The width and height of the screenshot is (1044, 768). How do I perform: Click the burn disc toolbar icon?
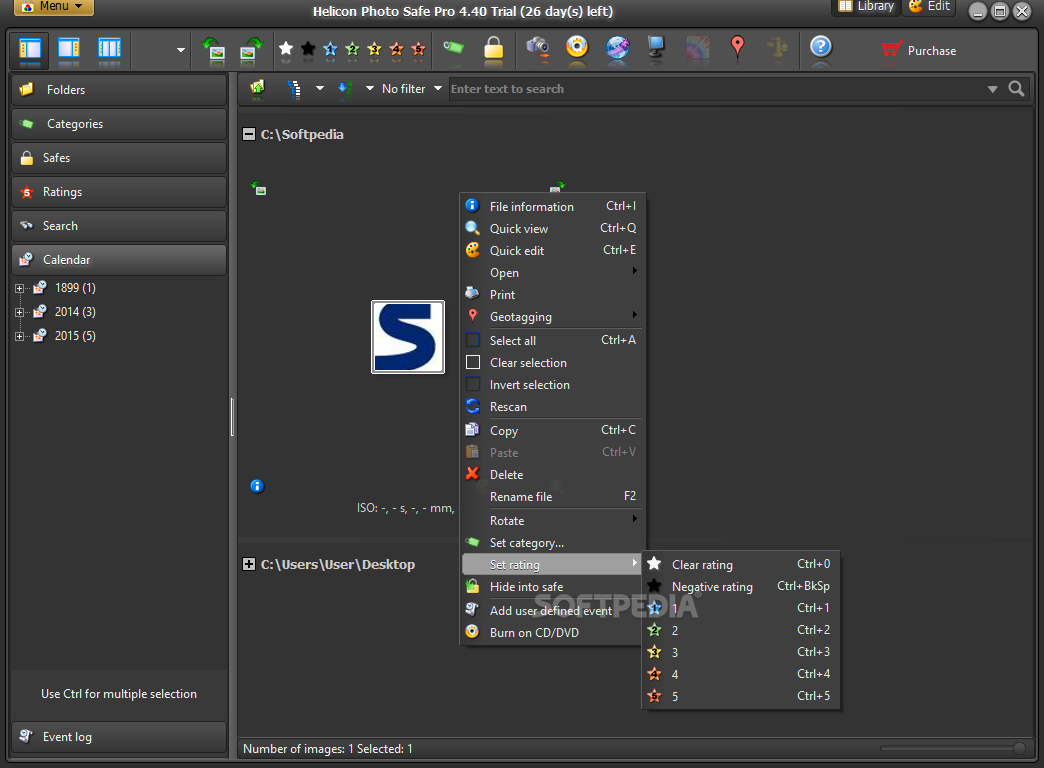(577, 47)
